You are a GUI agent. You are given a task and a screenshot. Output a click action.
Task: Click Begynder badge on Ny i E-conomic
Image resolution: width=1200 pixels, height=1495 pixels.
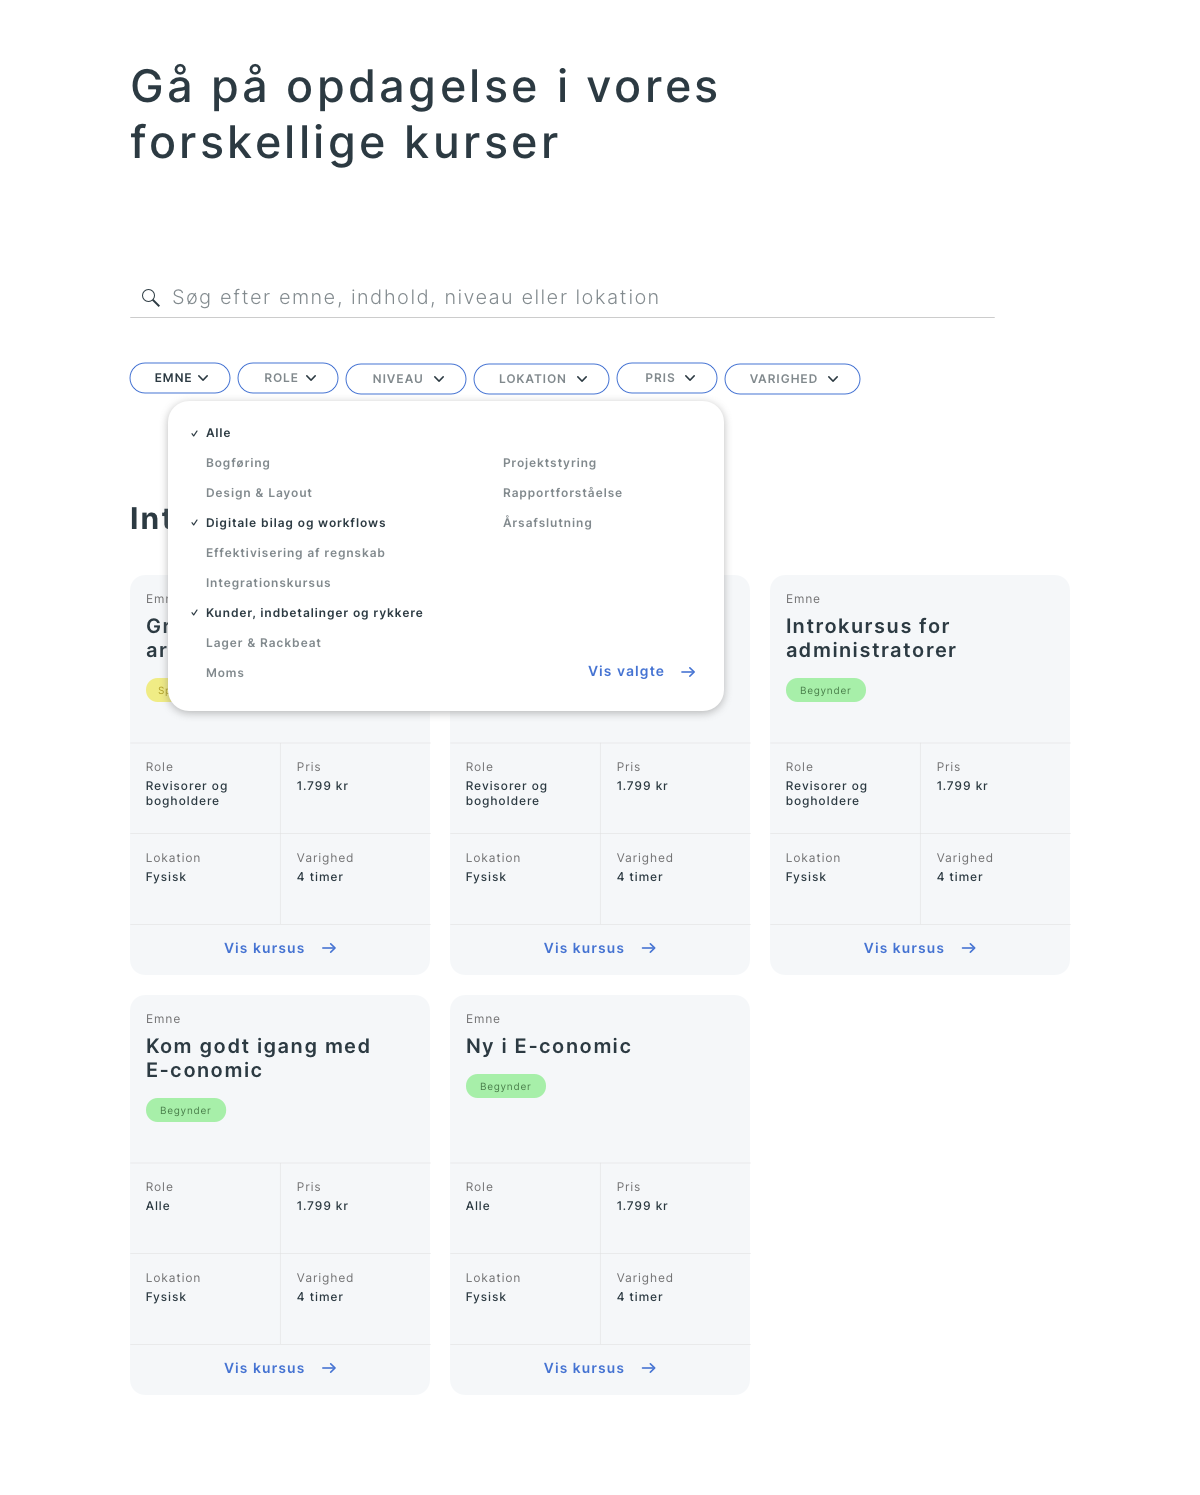[x=506, y=1086]
